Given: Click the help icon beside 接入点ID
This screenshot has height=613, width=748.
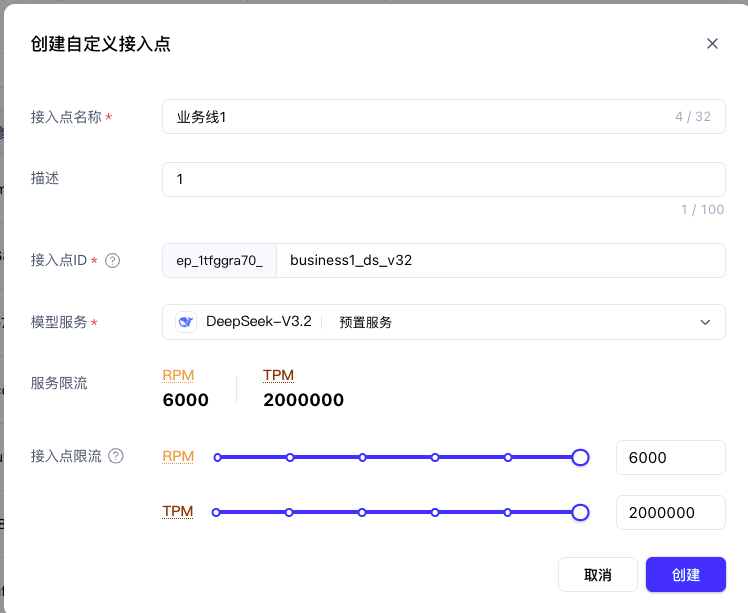Looking at the screenshot, I should point(113,260).
